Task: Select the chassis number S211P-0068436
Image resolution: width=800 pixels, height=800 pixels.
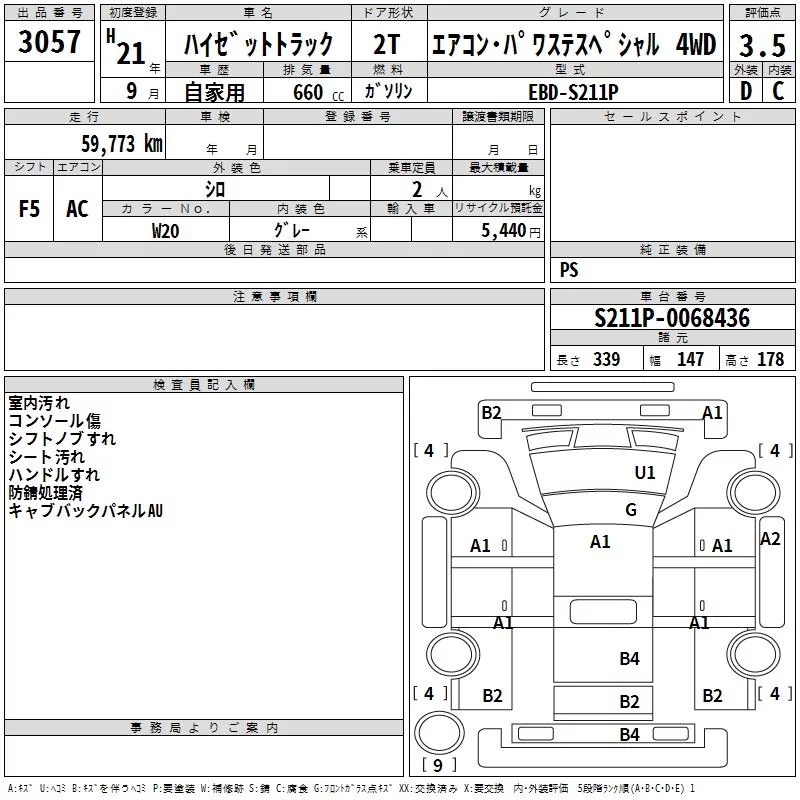Action: pyautogui.click(x=672, y=317)
